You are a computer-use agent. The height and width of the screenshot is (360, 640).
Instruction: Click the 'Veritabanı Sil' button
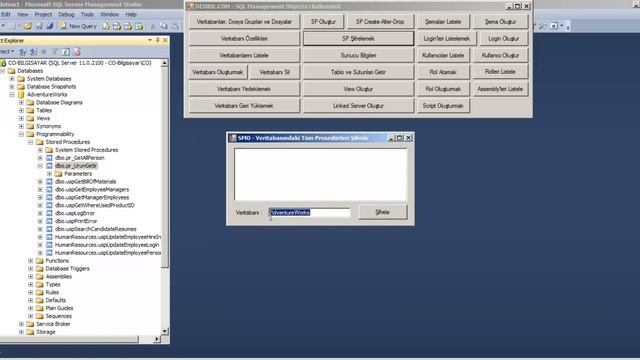coord(274,72)
